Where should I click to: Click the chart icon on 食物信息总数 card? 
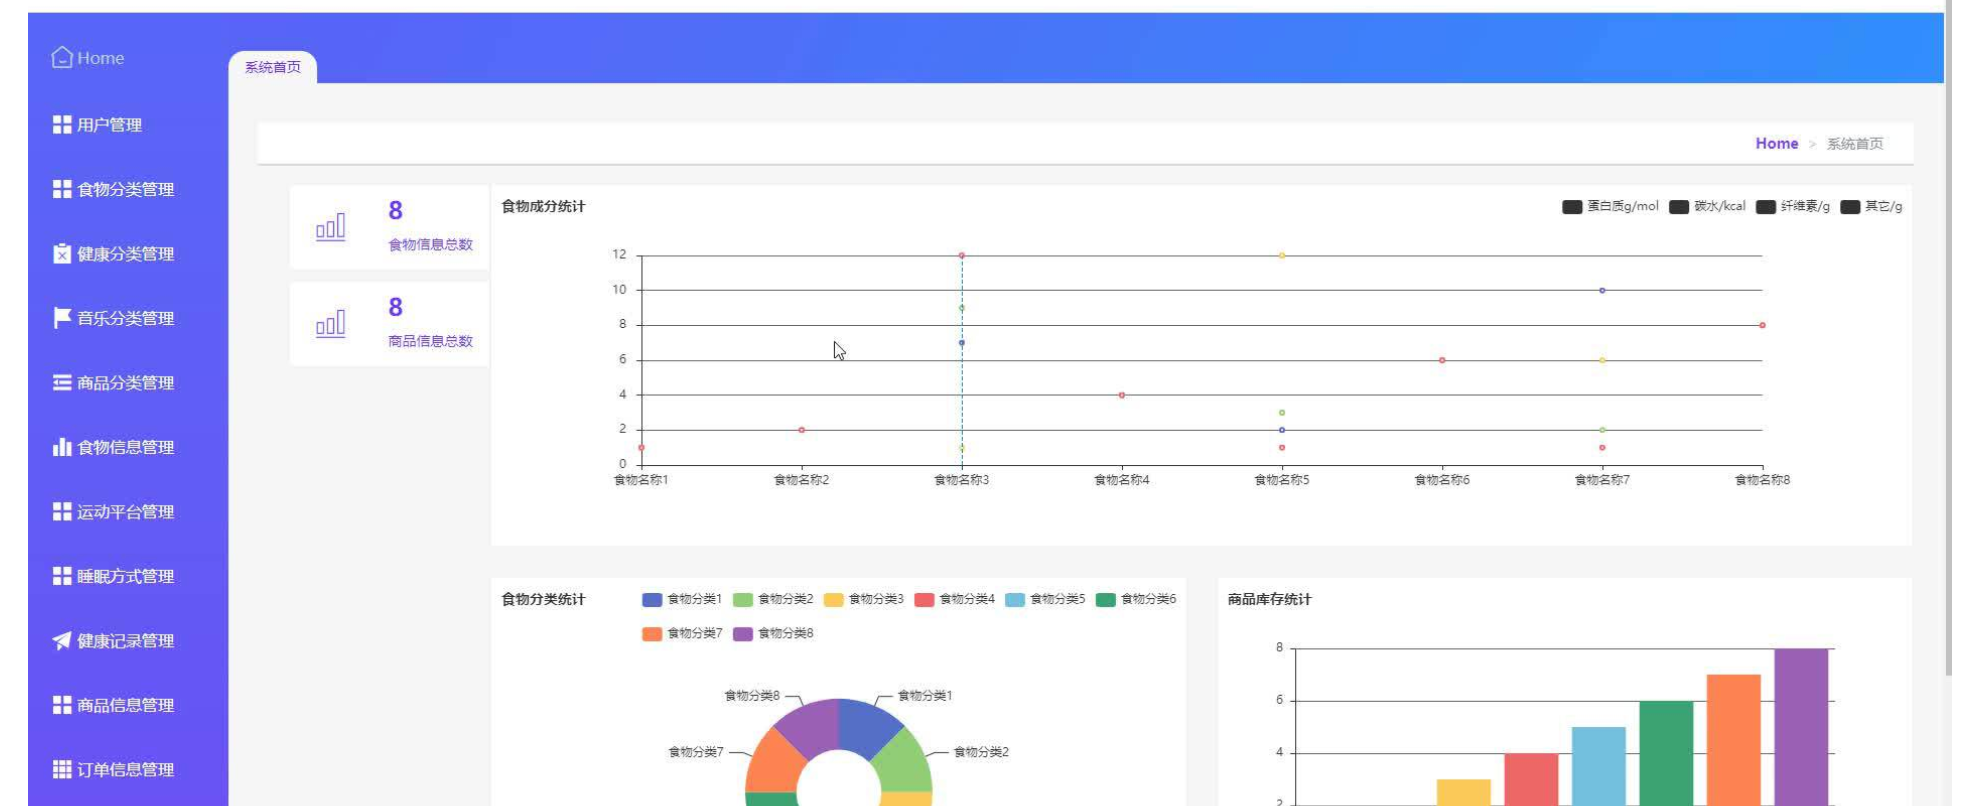[331, 227]
